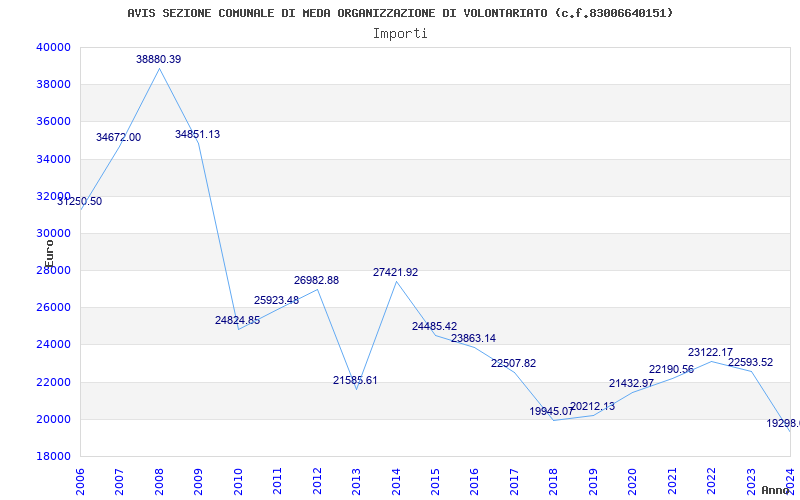Select data label 22507.82

(x=514, y=364)
